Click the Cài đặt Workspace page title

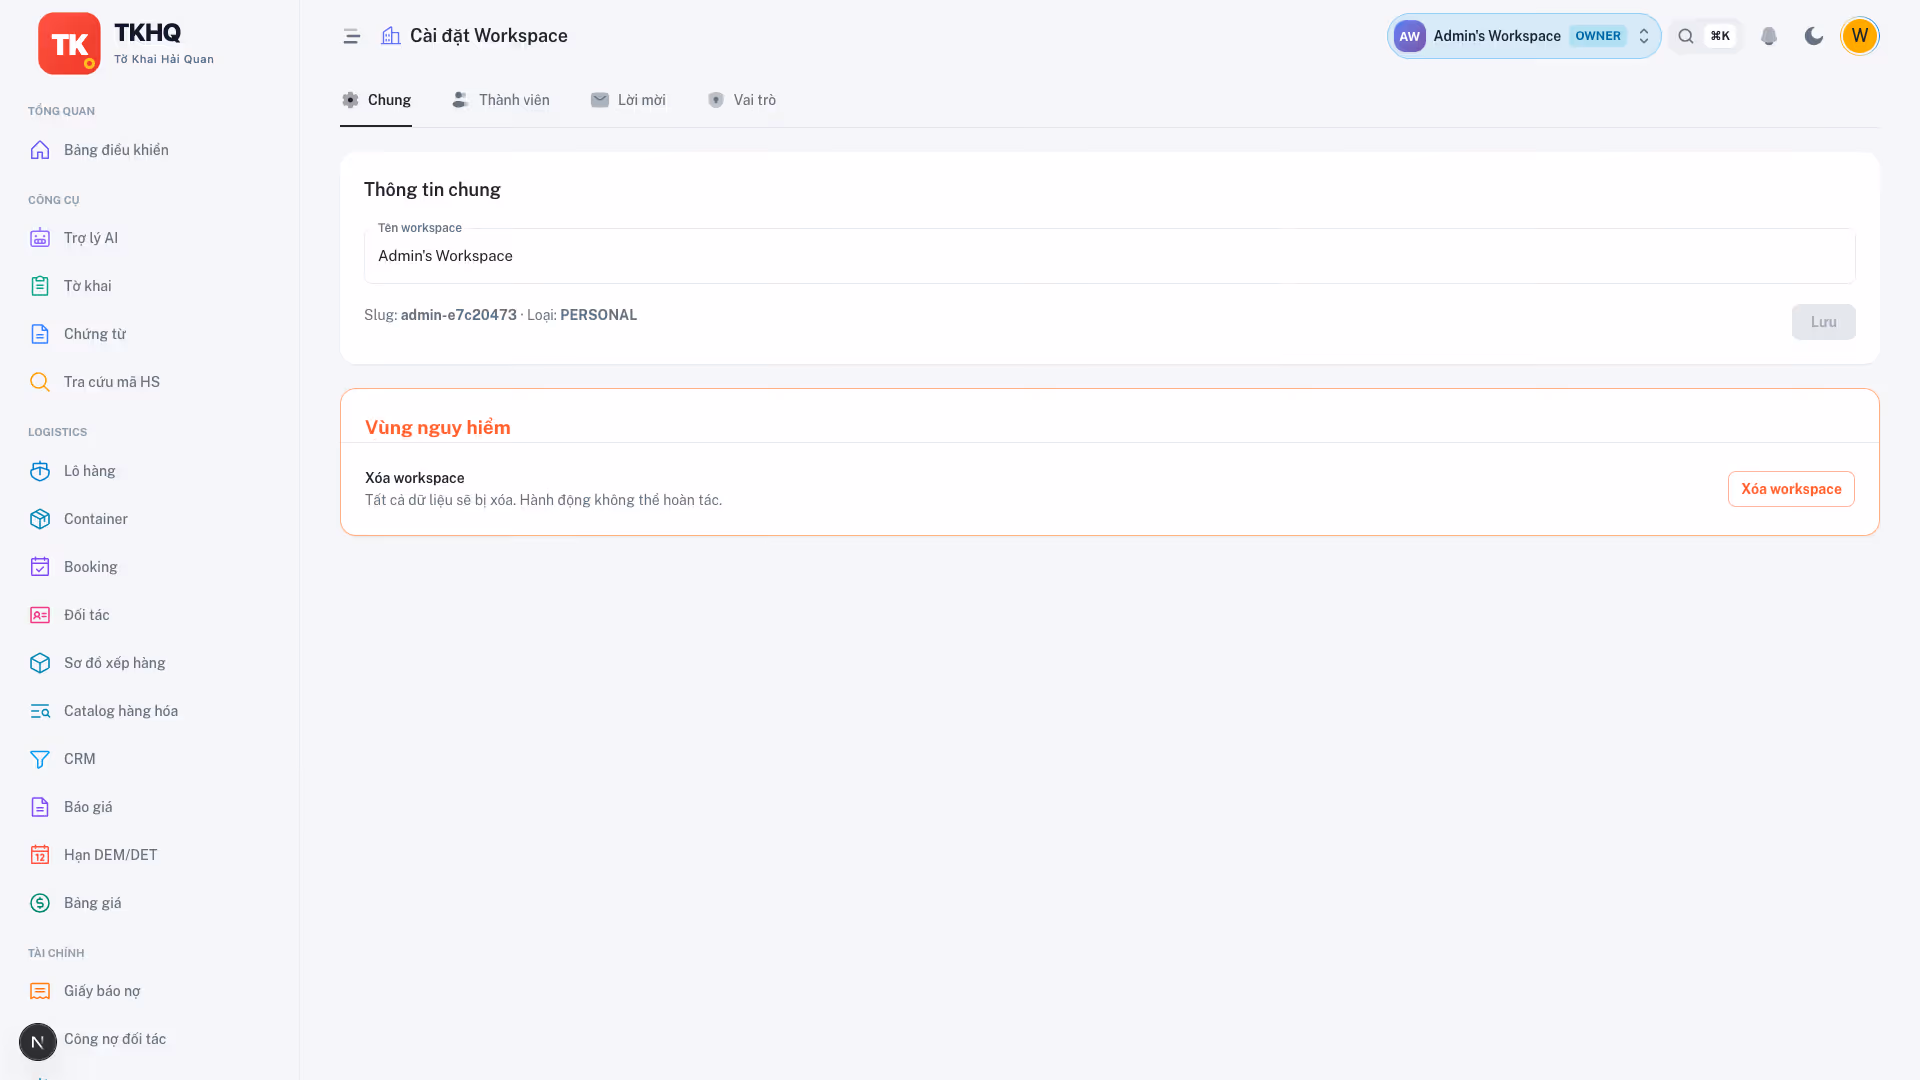[489, 36]
